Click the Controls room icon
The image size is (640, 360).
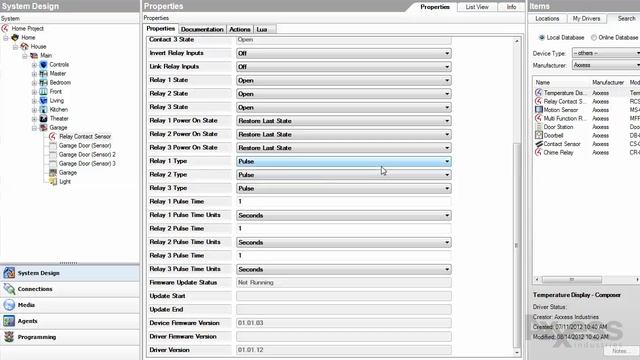pos(43,64)
